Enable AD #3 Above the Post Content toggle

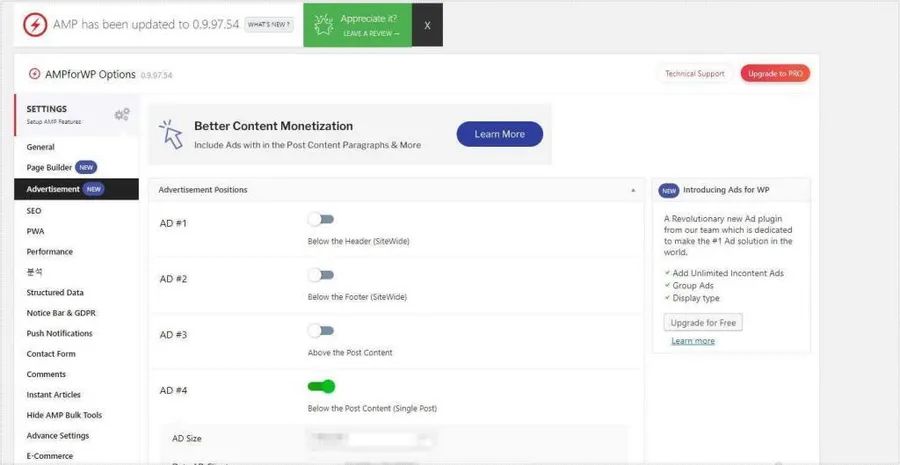[x=321, y=331]
